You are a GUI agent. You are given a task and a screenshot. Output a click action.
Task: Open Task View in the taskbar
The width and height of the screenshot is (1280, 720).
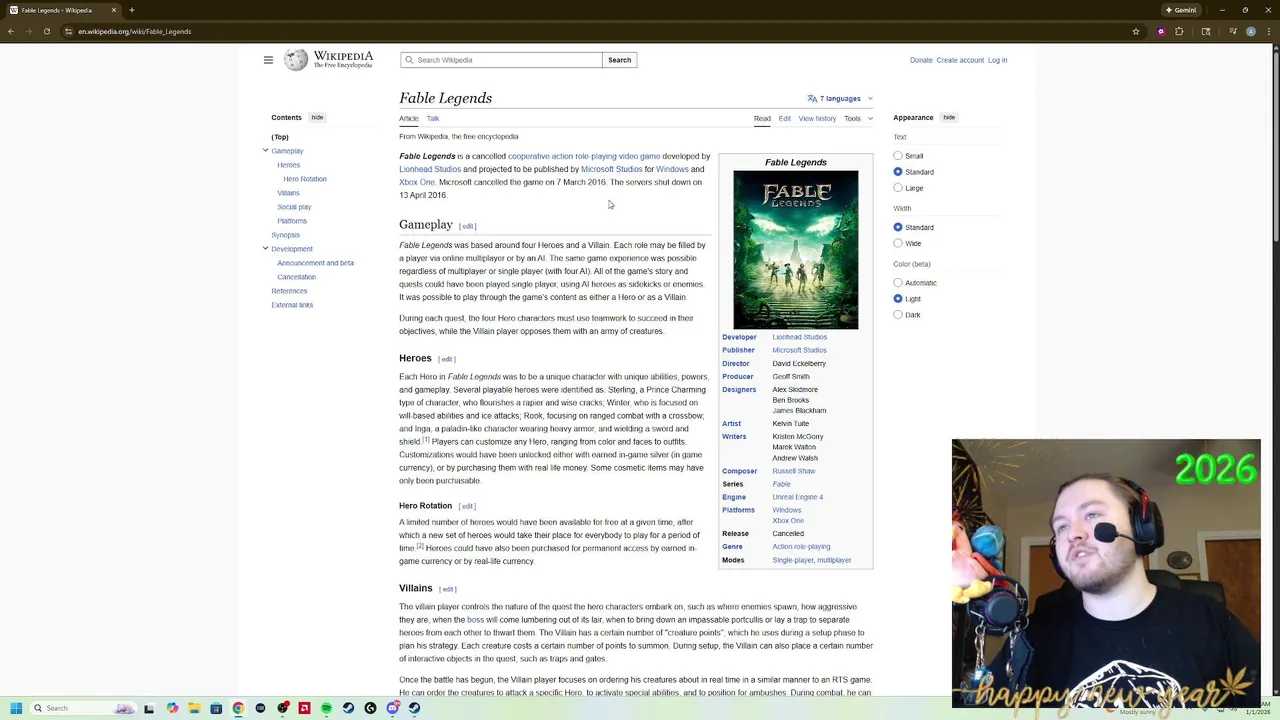(149, 708)
